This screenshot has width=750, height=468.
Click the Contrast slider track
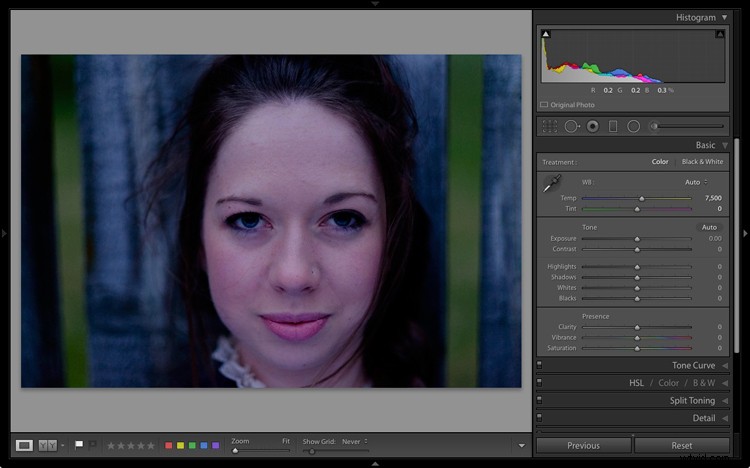click(x=637, y=249)
